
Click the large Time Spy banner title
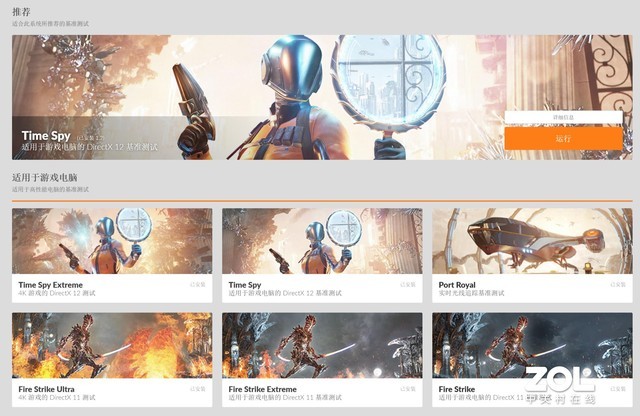coord(46,136)
